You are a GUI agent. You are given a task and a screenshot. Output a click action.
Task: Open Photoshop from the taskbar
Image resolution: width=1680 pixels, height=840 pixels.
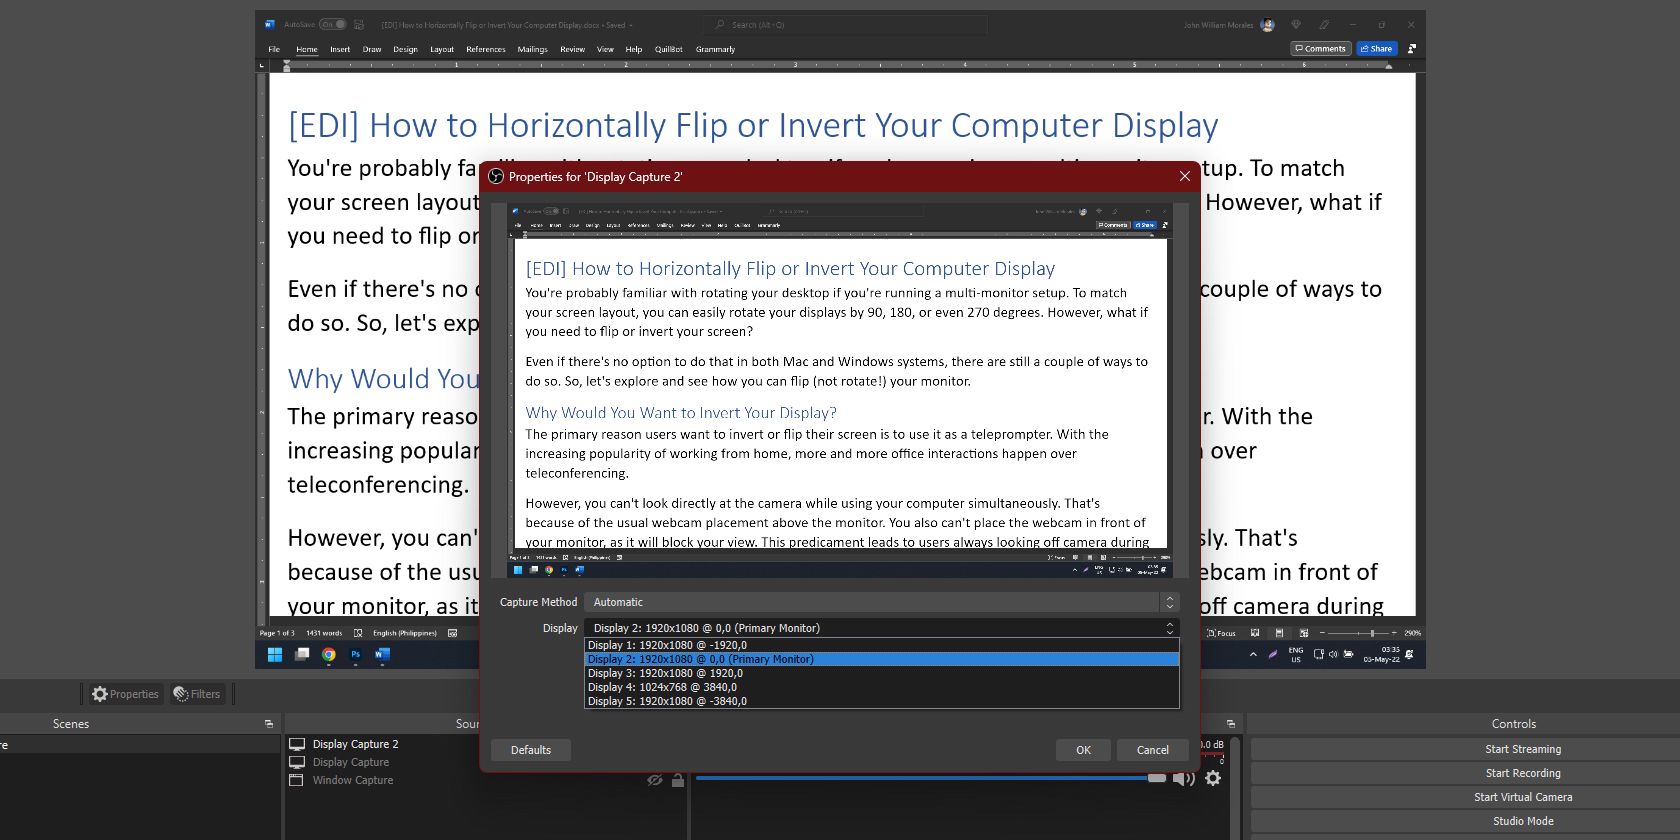pyautogui.click(x=355, y=655)
